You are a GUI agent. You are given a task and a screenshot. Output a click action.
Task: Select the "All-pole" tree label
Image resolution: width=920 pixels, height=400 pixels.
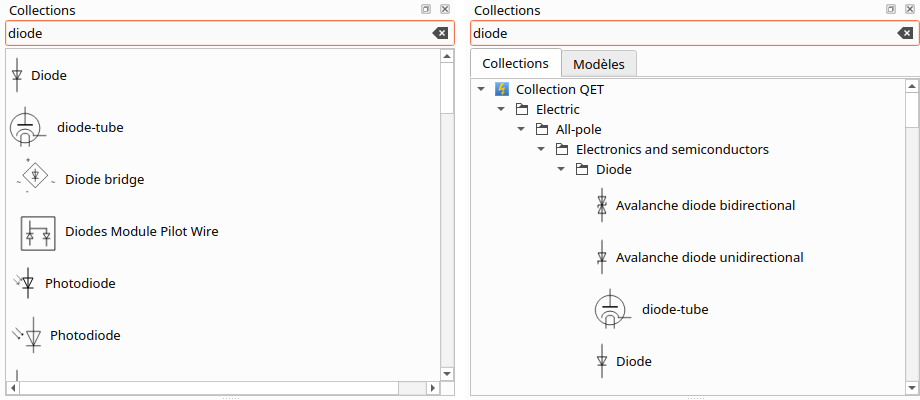tap(579, 130)
